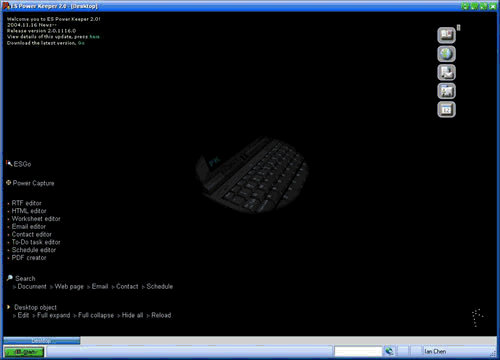Open Power Capture tool

(33, 183)
